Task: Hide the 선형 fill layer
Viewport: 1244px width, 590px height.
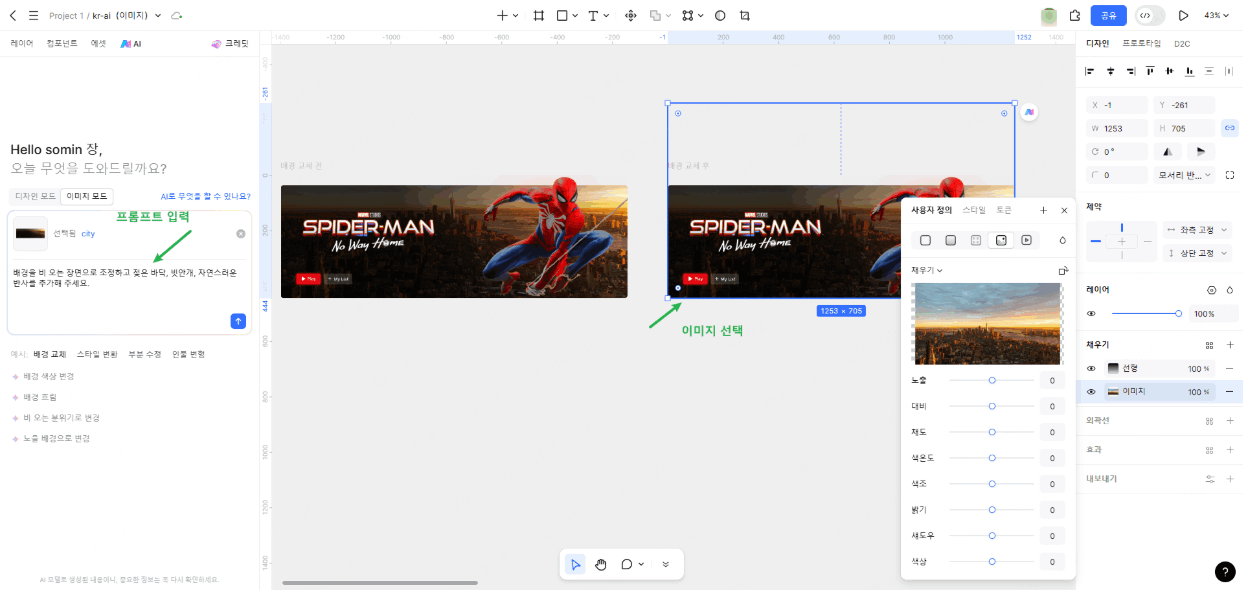Action: point(1091,368)
